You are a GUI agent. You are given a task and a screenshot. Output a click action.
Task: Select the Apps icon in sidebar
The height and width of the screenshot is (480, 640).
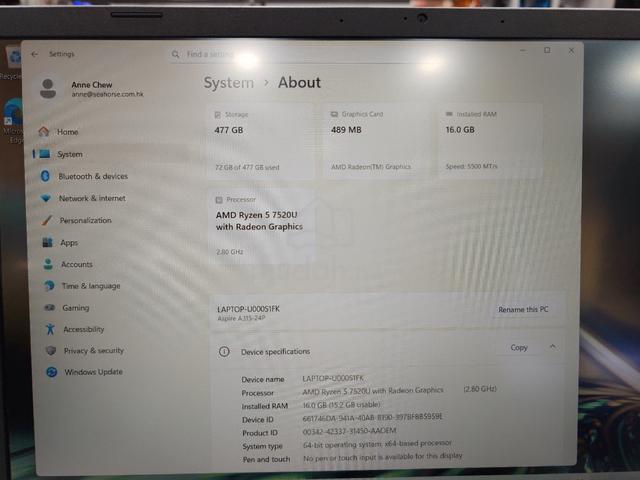tap(47, 242)
